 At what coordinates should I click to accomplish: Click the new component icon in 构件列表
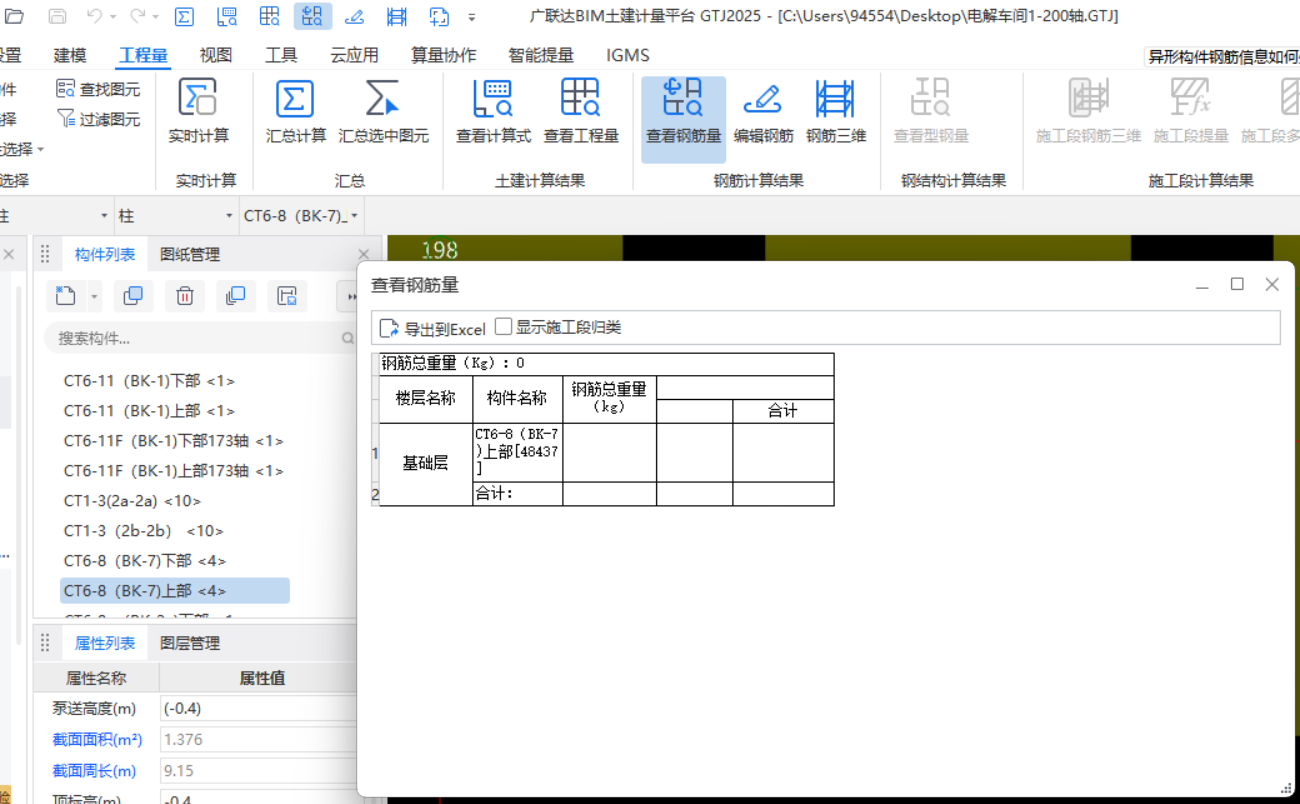click(66, 296)
